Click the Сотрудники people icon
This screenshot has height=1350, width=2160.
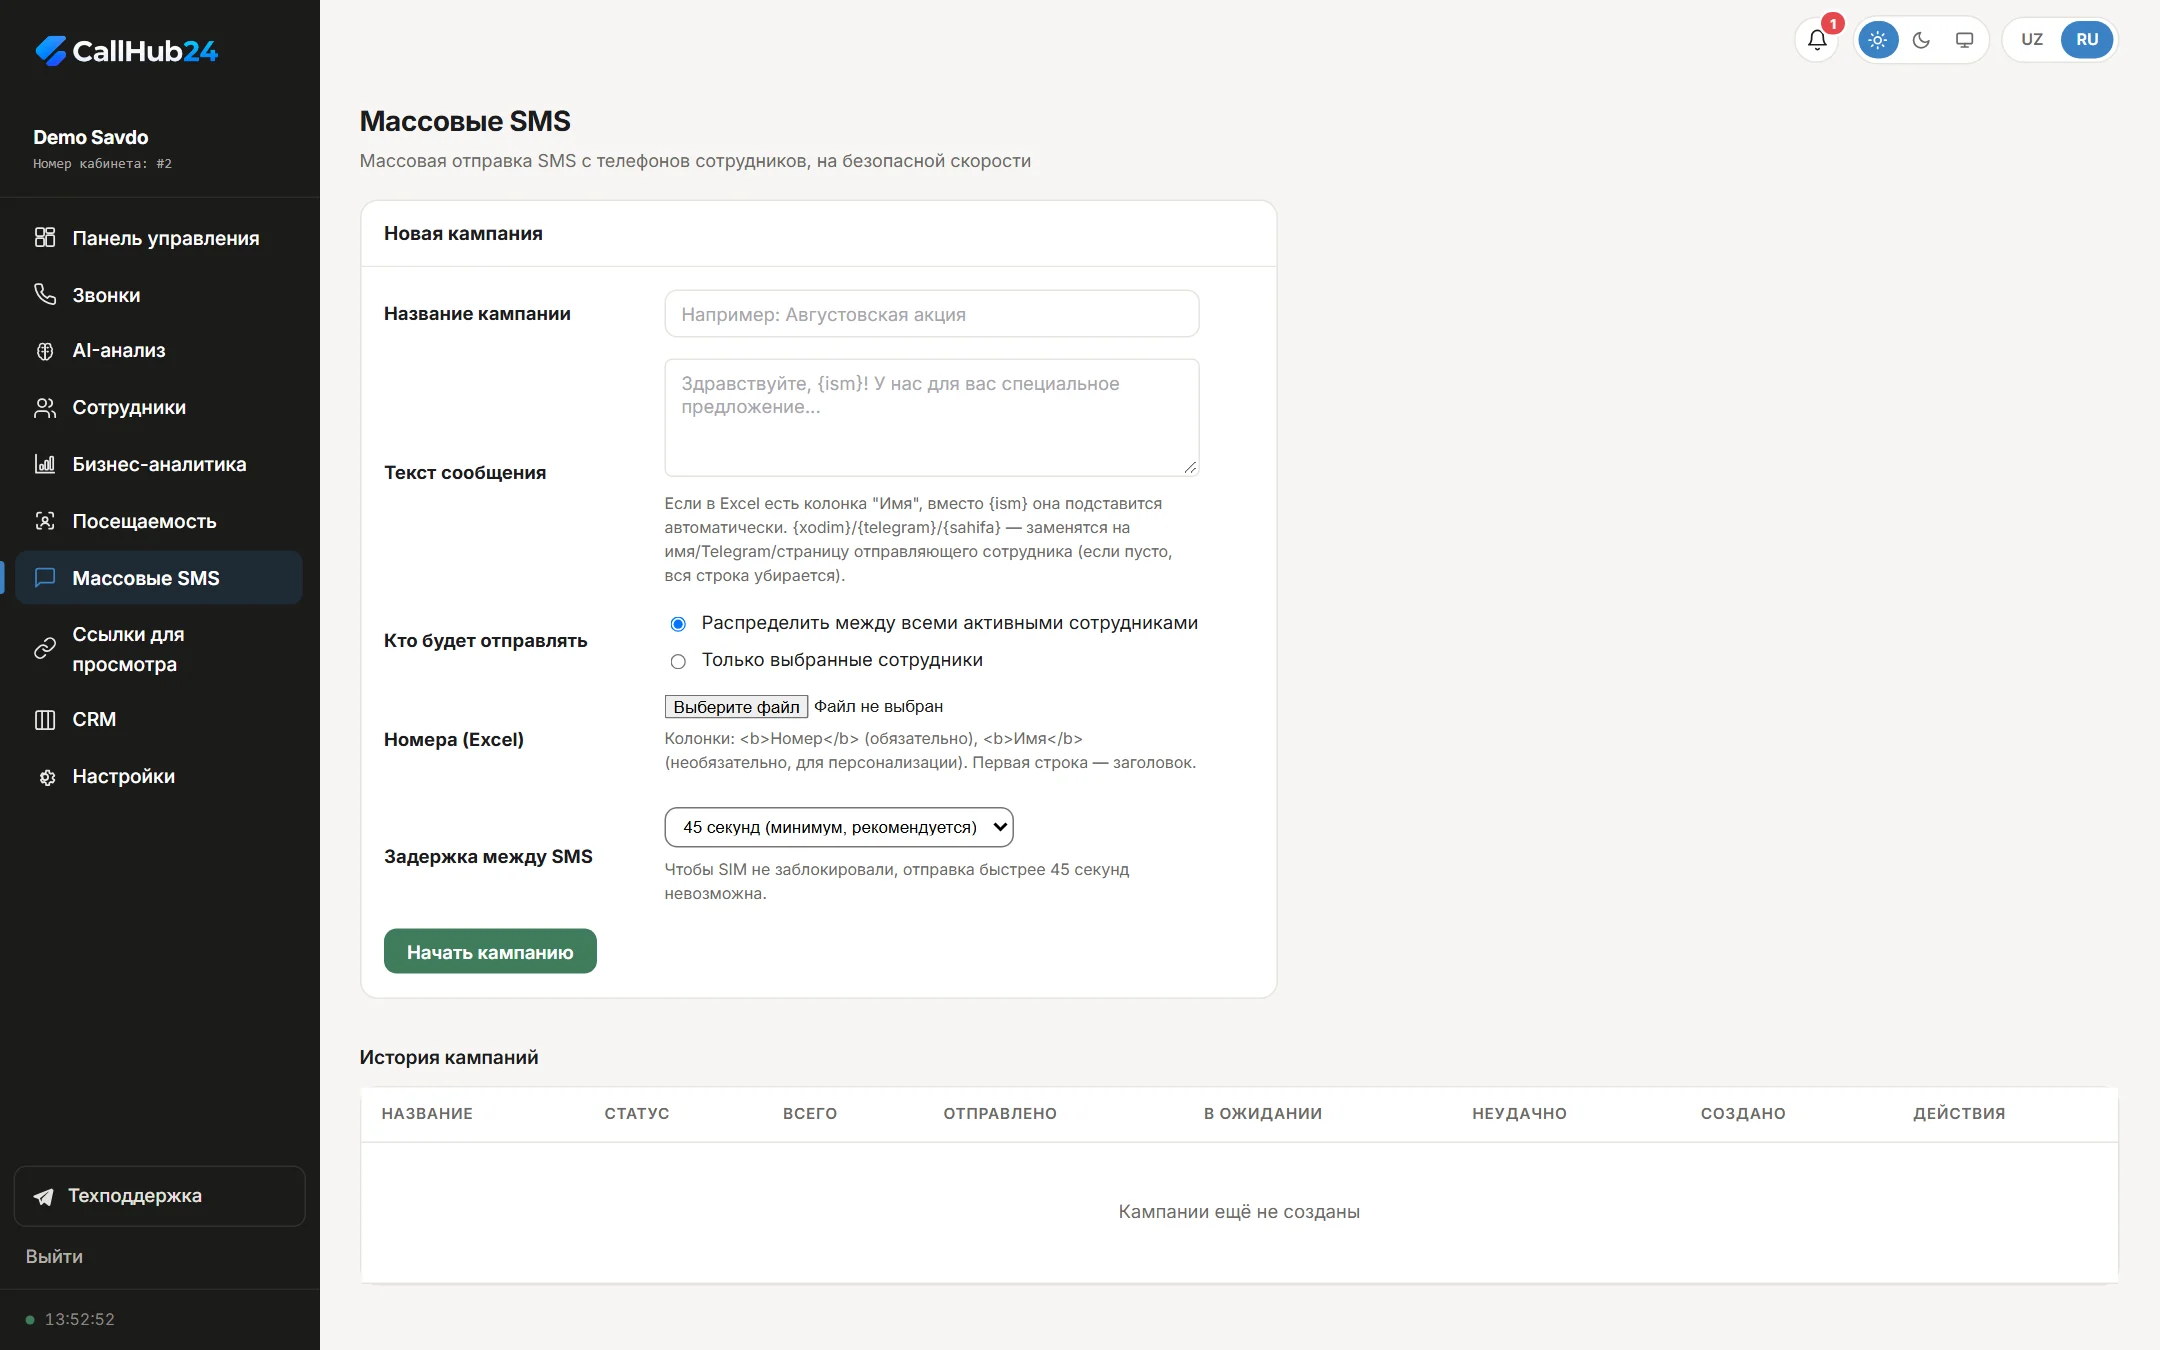pyautogui.click(x=45, y=408)
